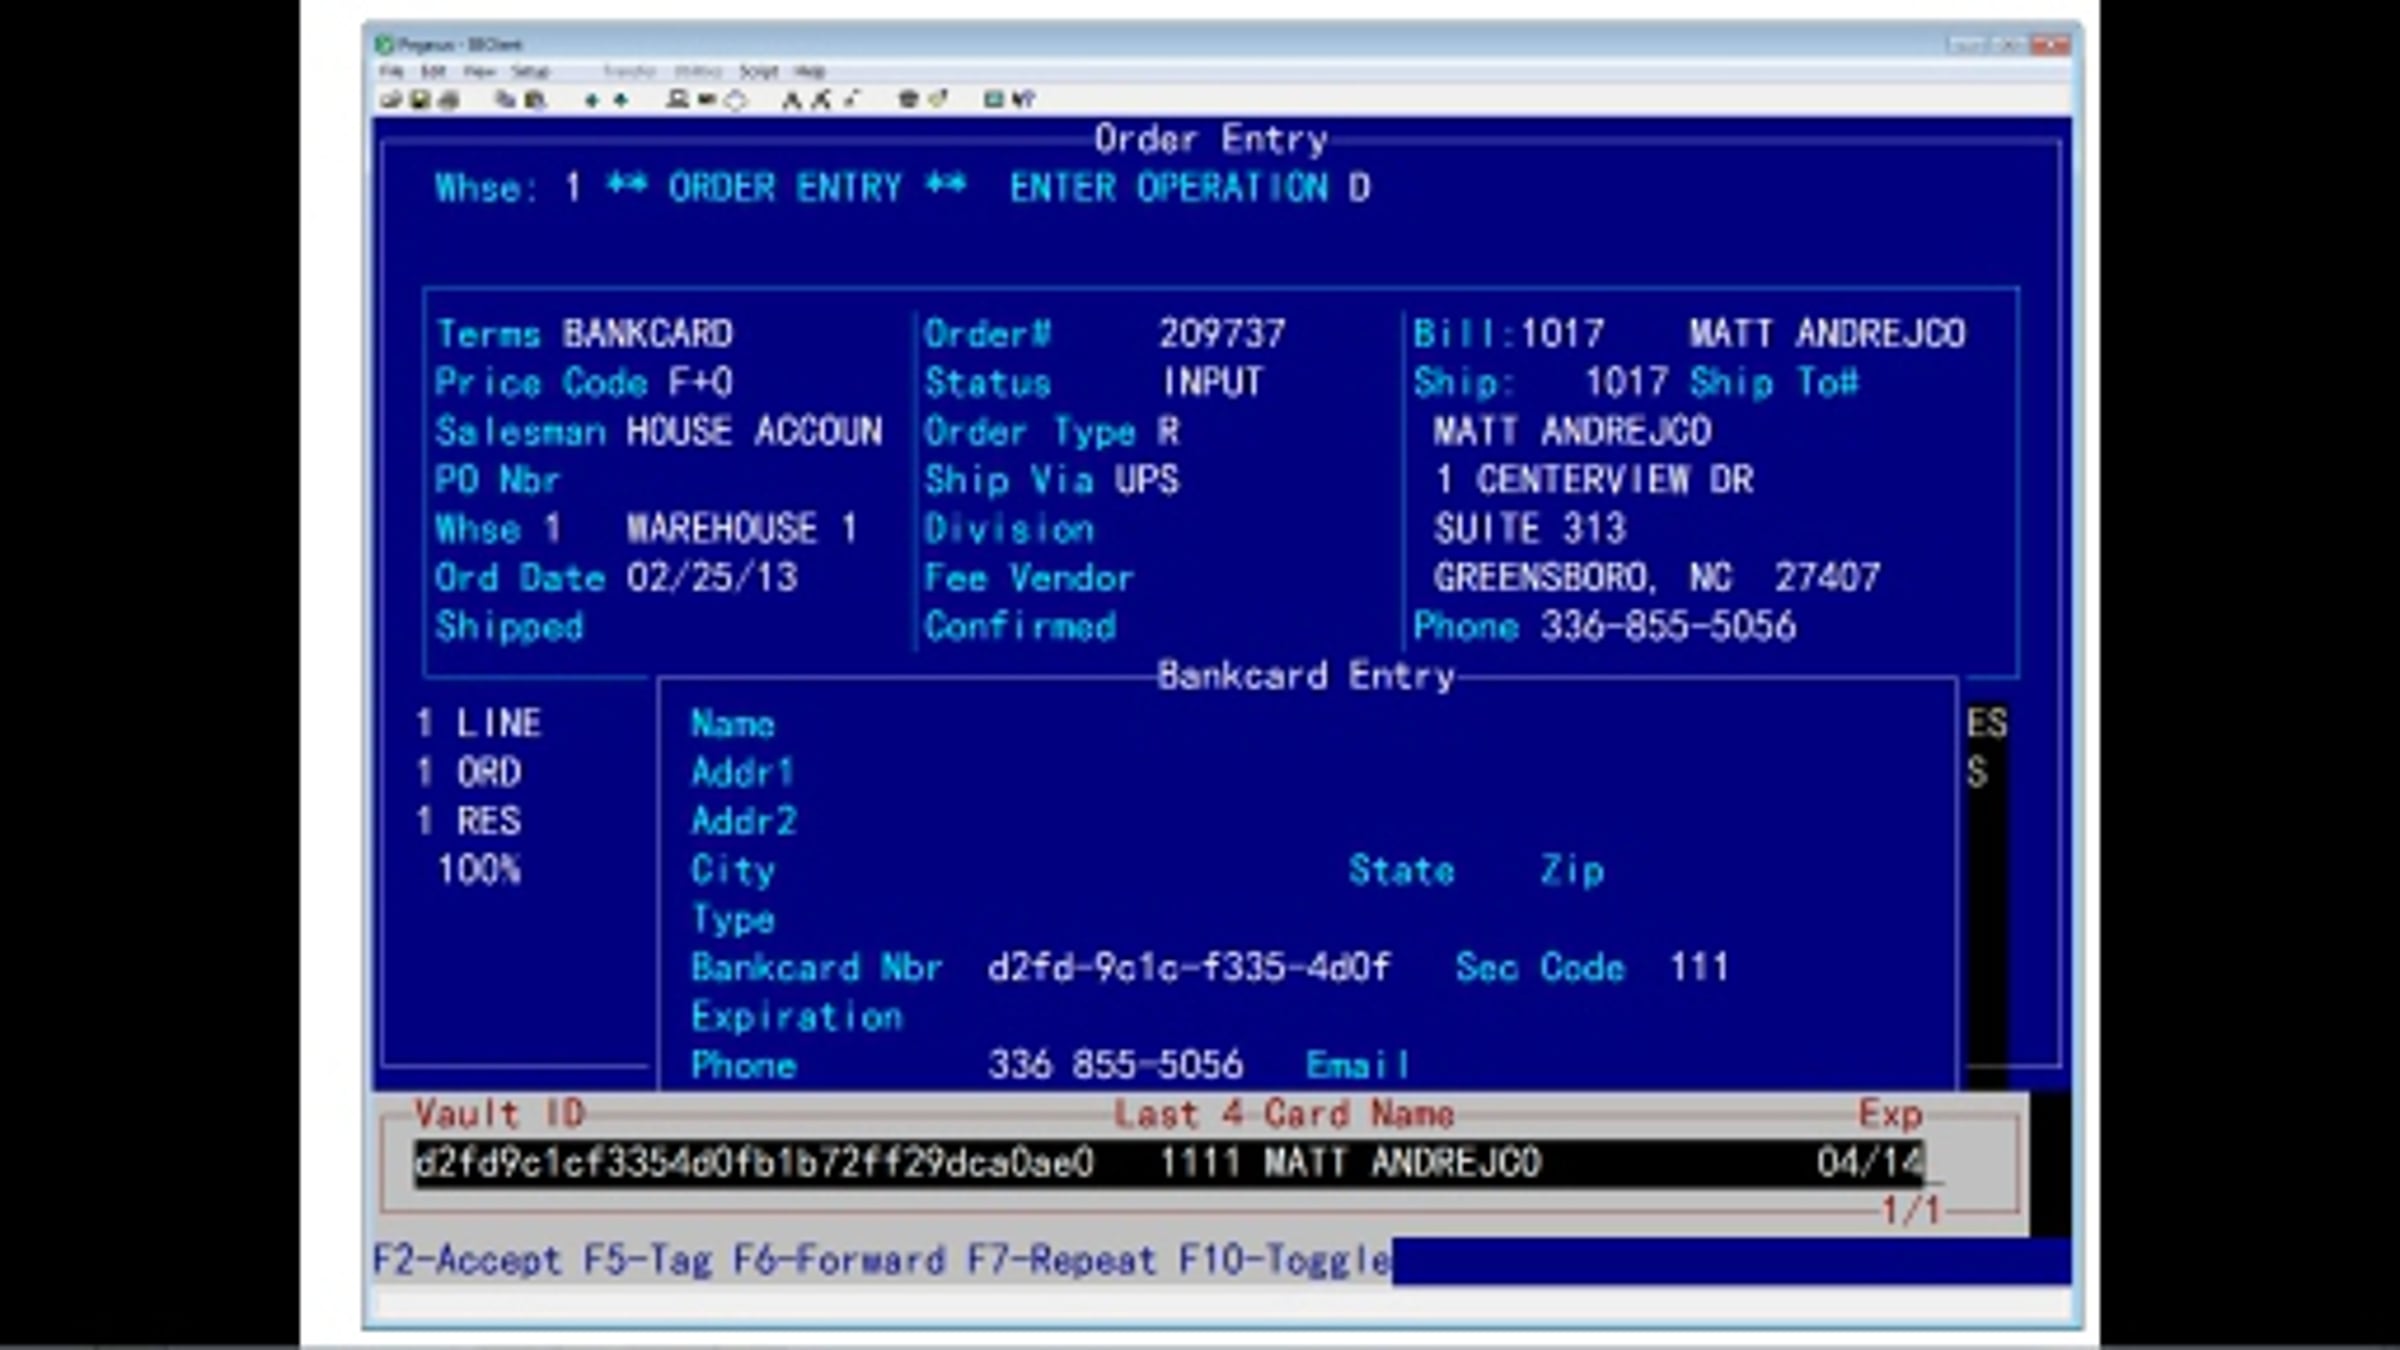This screenshot has width=2400, height=1350.
Task: Click the green app icon in title bar
Action: click(x=384, y=44)
